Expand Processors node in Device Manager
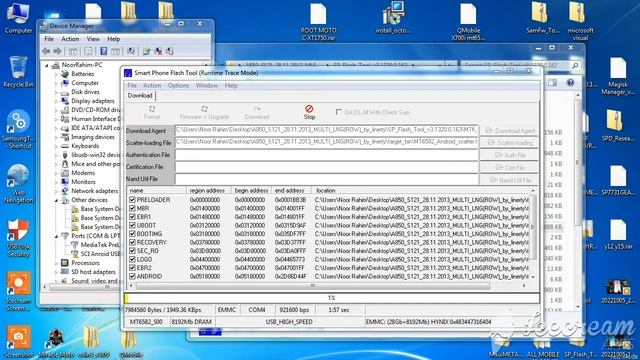 click(56, 263)
